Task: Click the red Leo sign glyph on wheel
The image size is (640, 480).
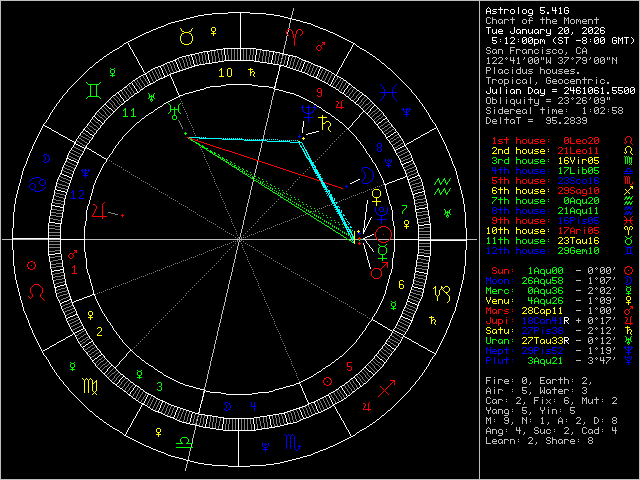Action: click(36, 293)
